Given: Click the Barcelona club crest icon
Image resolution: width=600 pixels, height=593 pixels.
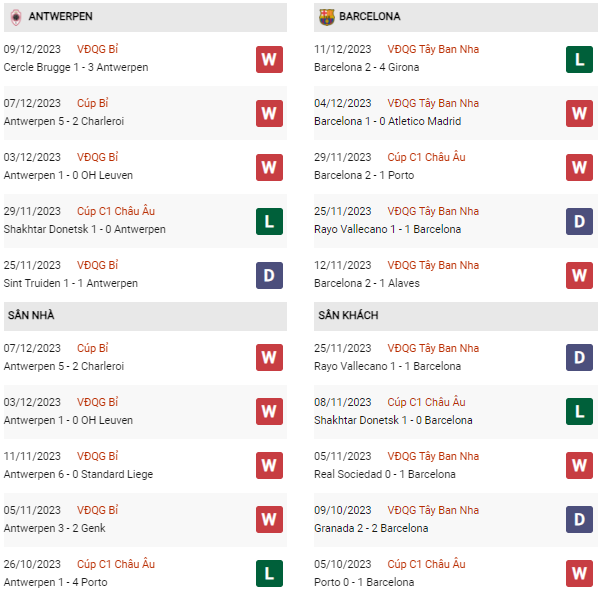Looking at the screenshot, I should (x=327, y=17).
